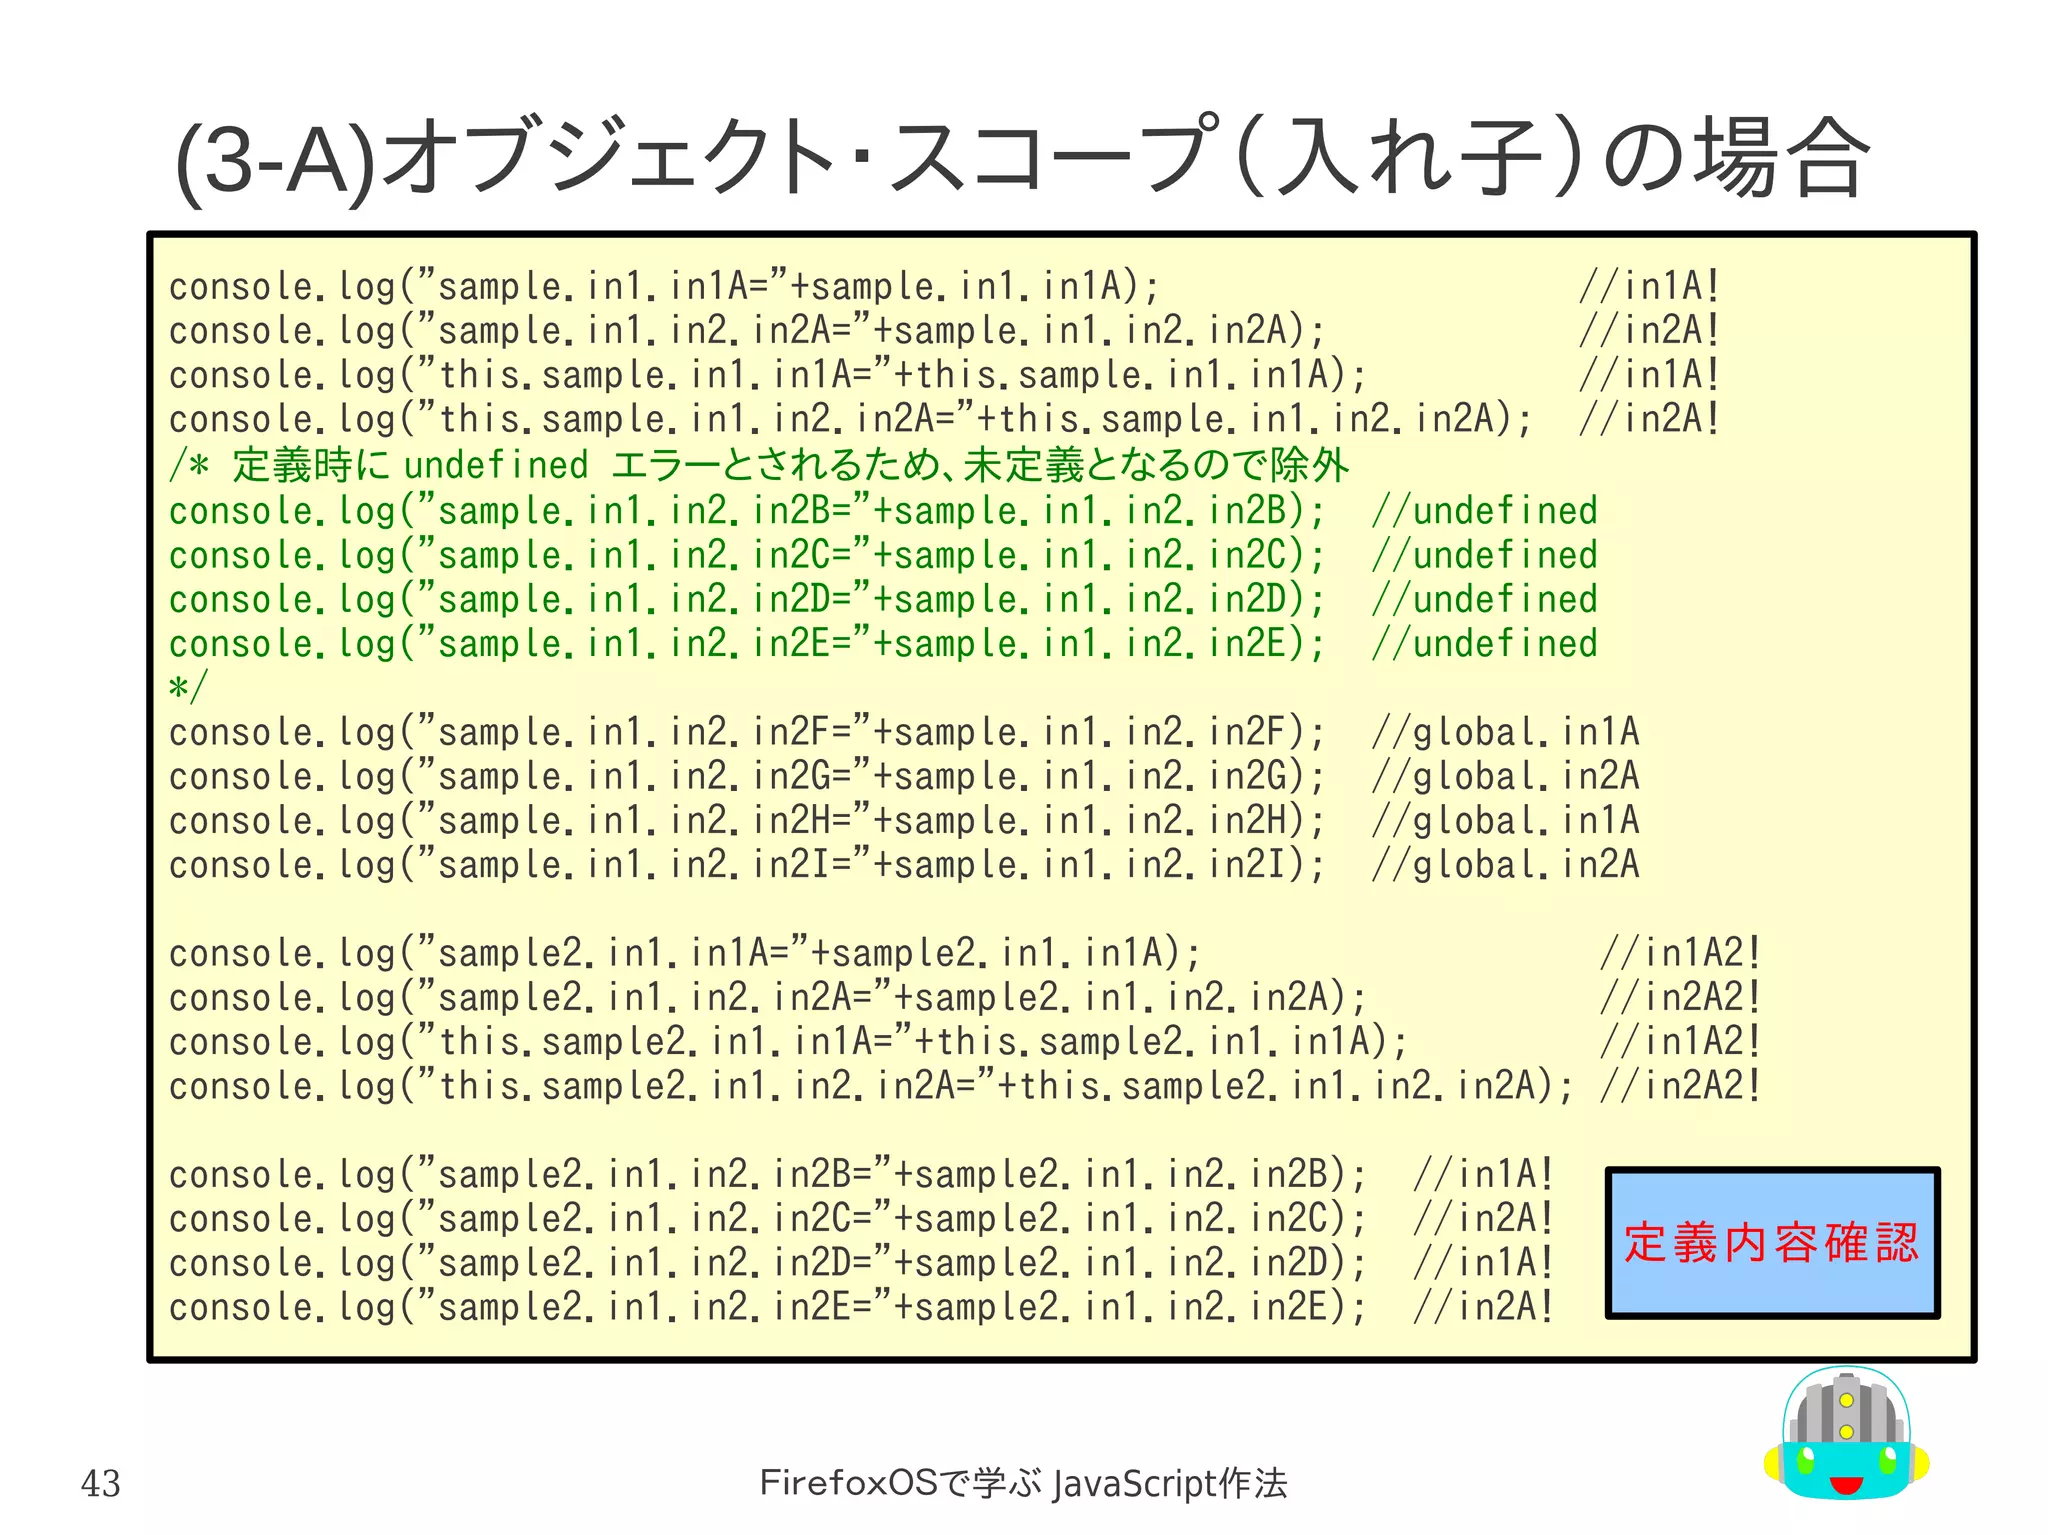Click the //global.in1A comment on the in2F line
Image resolution: width=2048 pixels, height=1535 pixels.
tap(1506, 732)
